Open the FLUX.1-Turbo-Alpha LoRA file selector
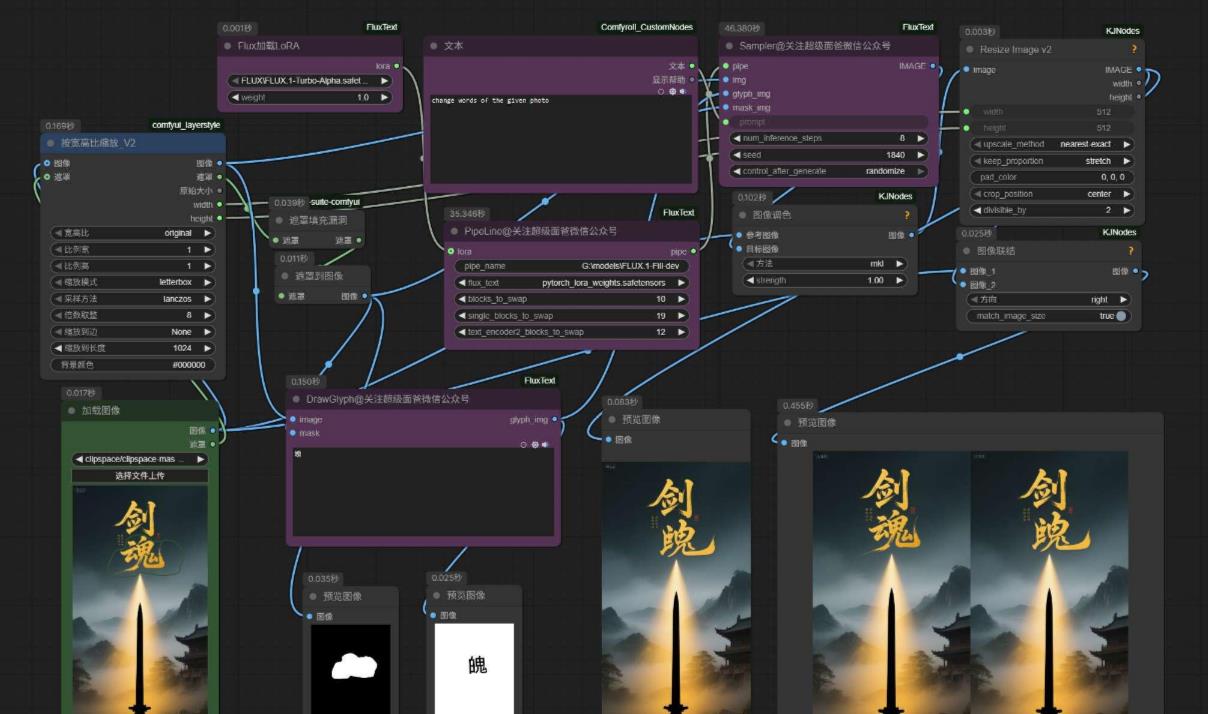Image resolution: width=1208 pixels, height=714 pixels. [310, 81]
